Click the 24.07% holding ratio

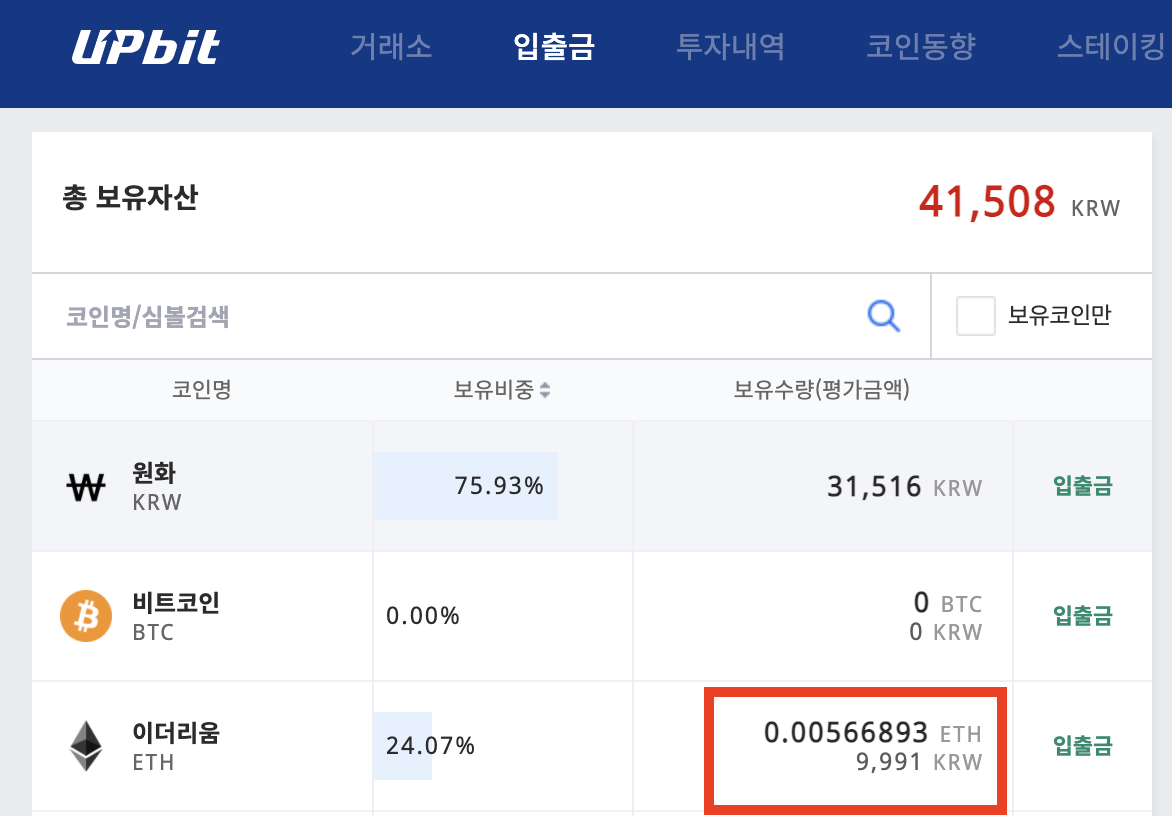click(x=430, y=746)
